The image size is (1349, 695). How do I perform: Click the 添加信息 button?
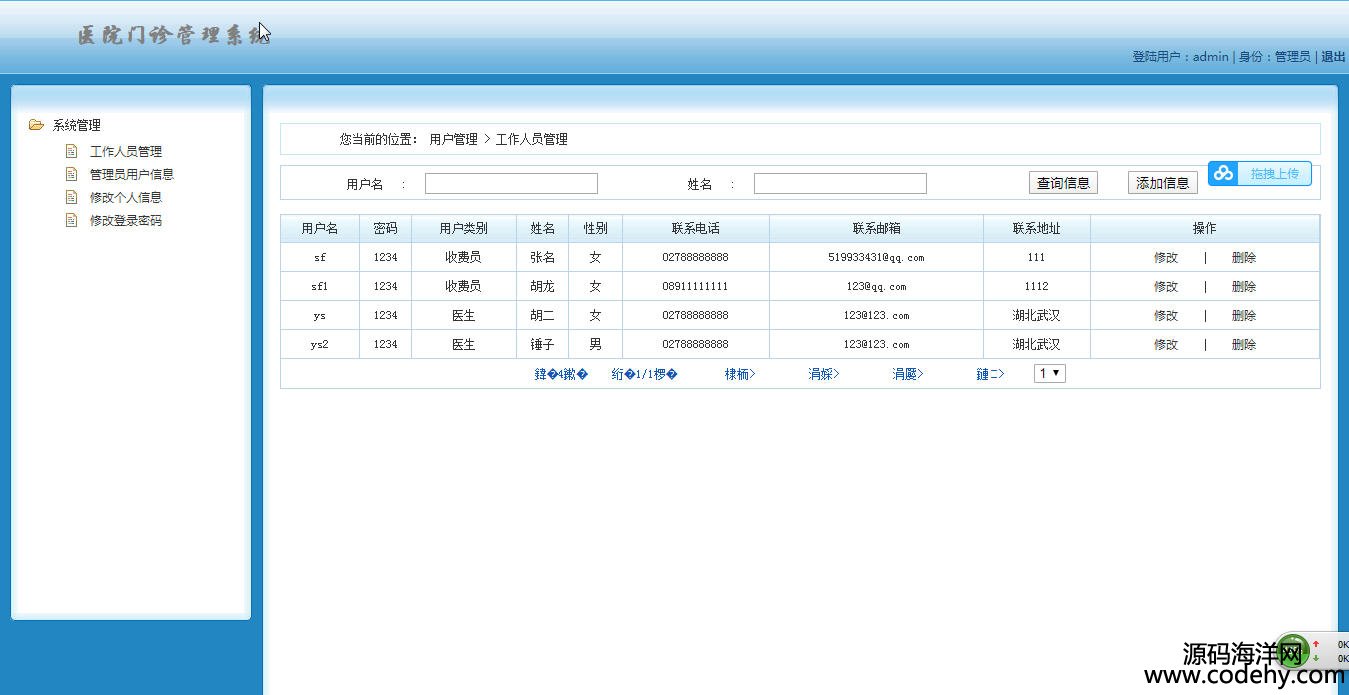tap(1163, 183)
